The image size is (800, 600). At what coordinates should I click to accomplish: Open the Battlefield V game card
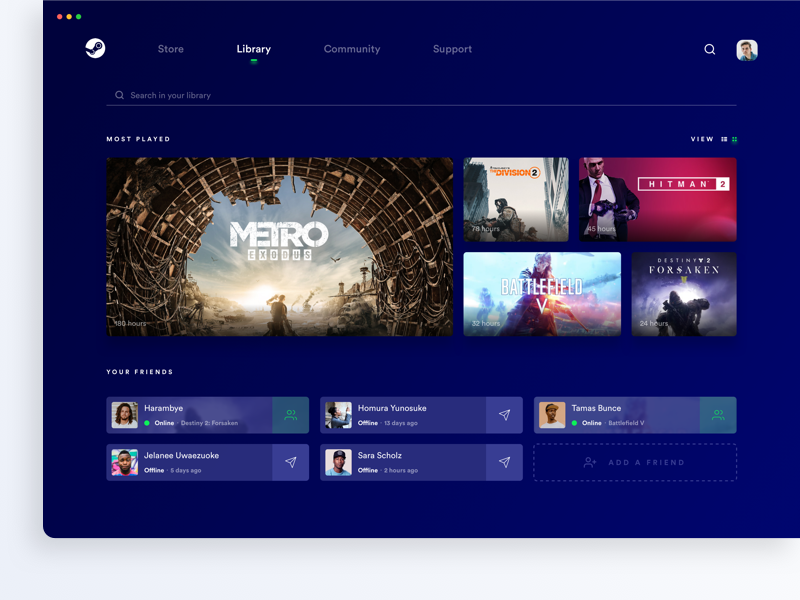point(542,294)
